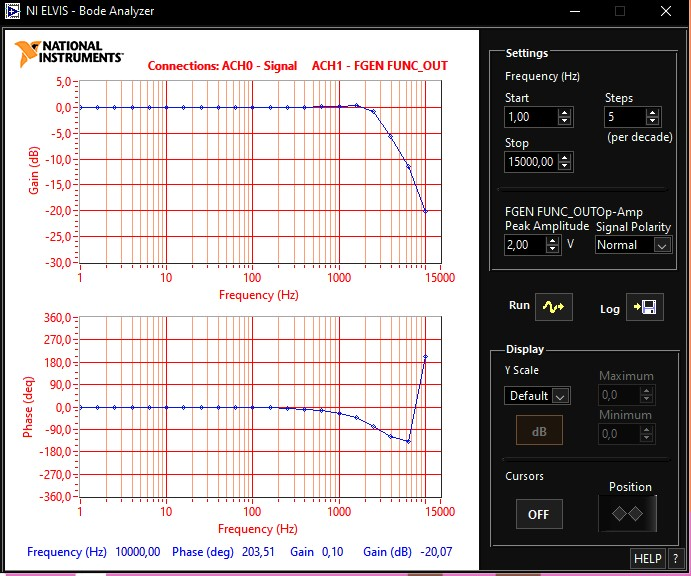Click the National Instruments logo

(x=68, y=53)
